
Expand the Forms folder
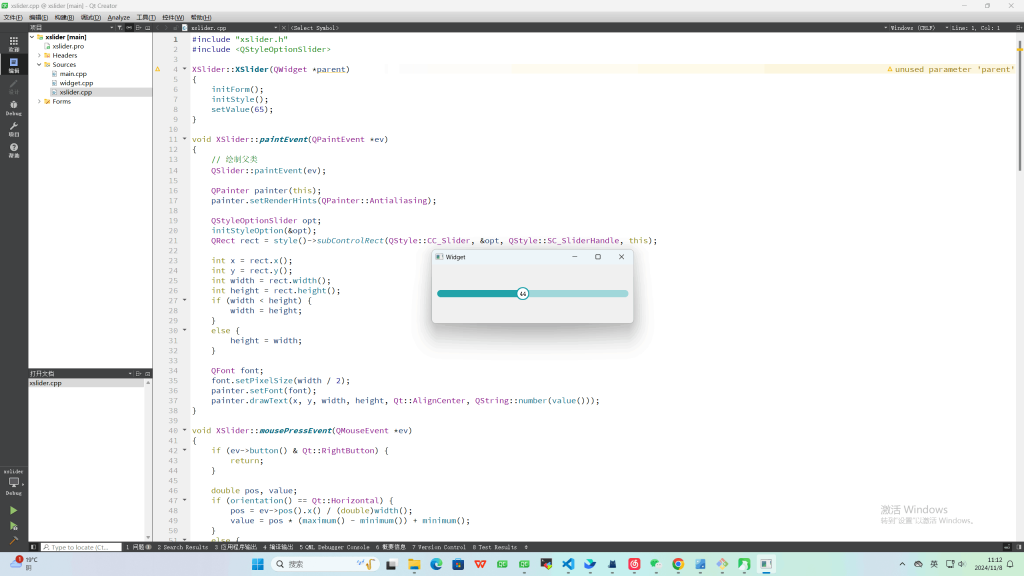pyautogui.click(x=39, y=101)
